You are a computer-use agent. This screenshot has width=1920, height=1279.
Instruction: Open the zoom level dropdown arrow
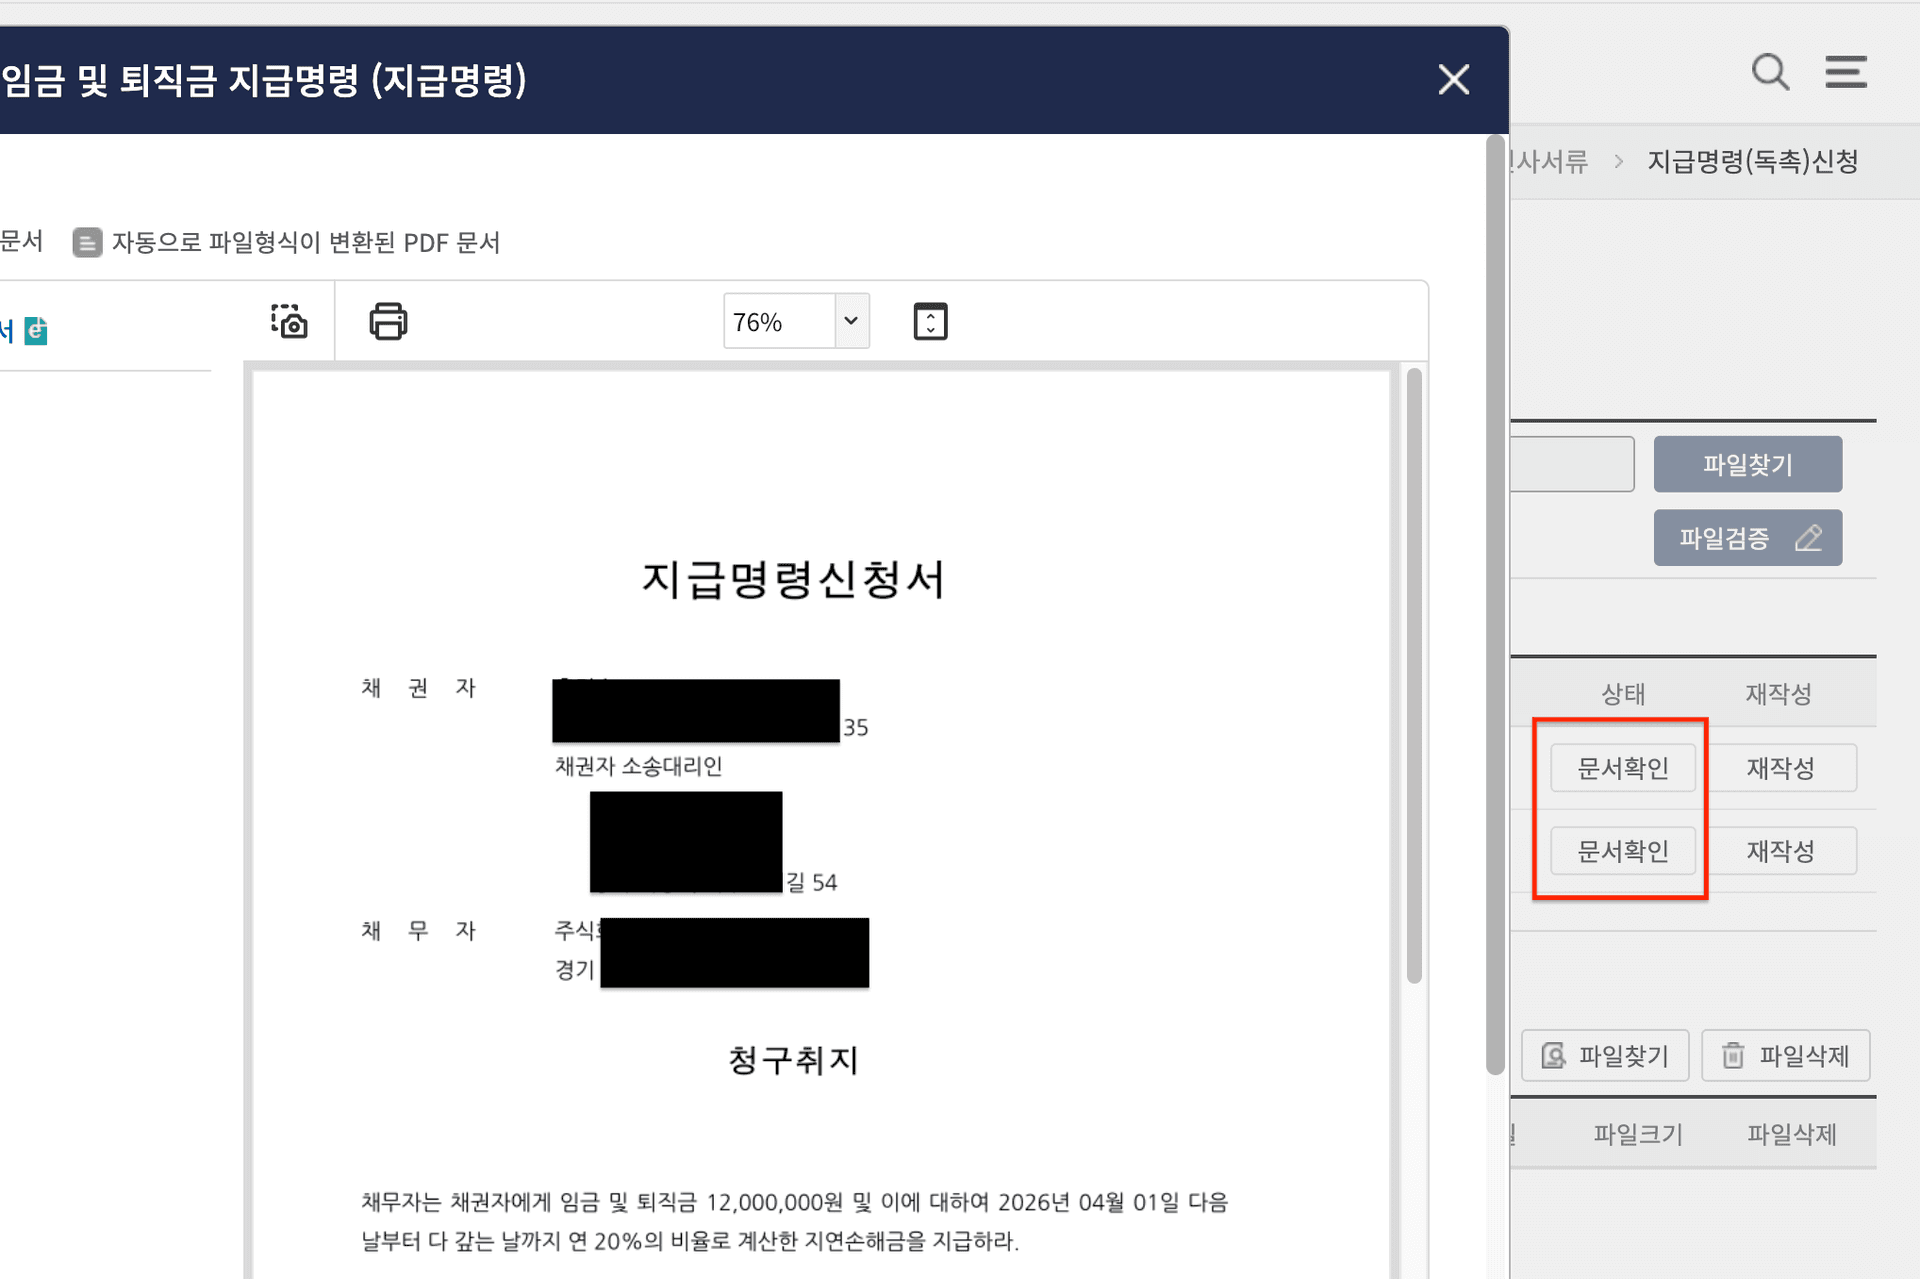[850, 321]
